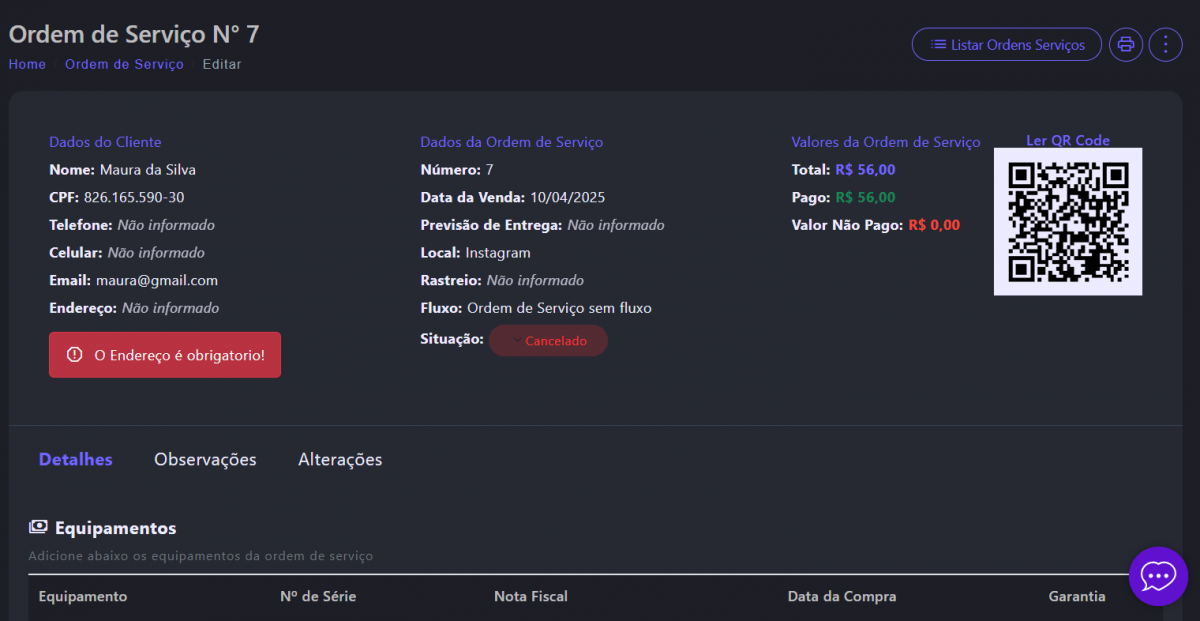Open the chat support bubble
Viewport: 1200px width, 621px height.
click(x=1158, y=576)
